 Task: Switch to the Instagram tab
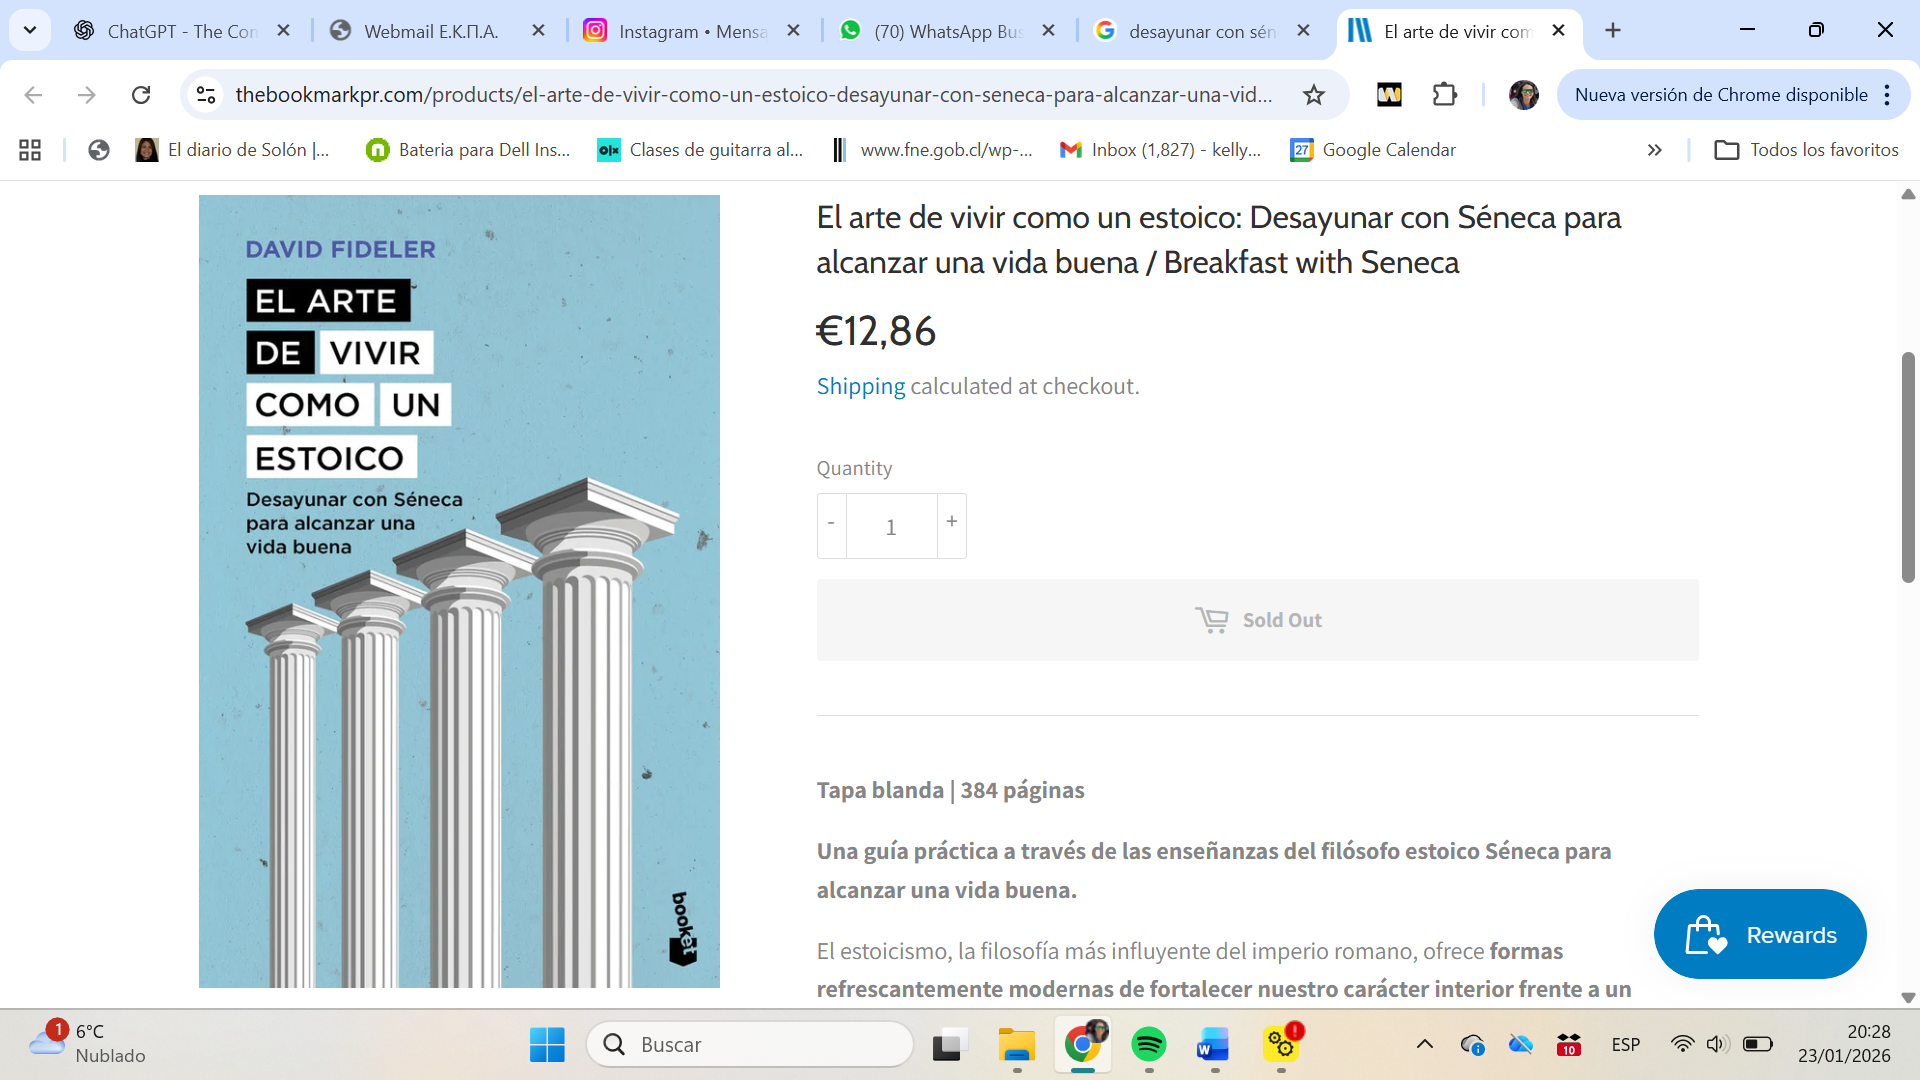(692, 31)
